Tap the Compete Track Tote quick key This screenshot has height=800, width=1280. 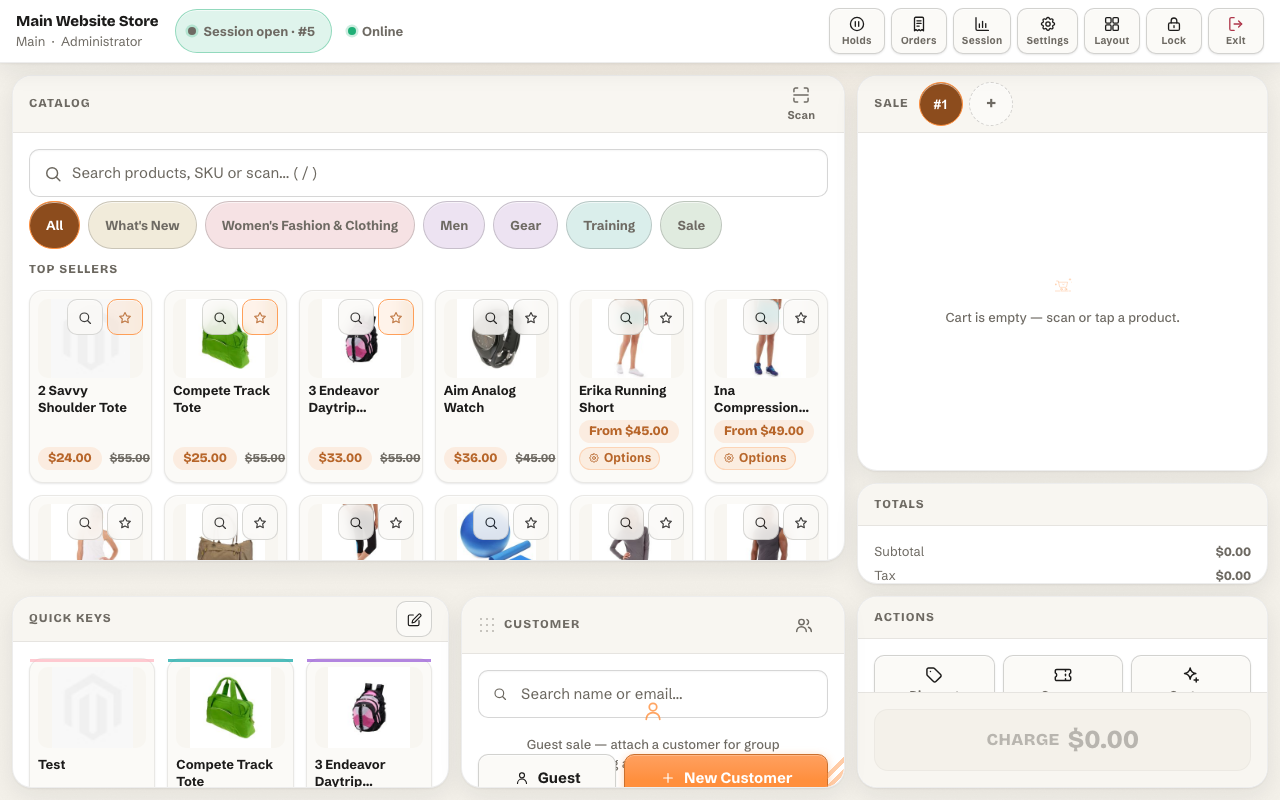230,723
